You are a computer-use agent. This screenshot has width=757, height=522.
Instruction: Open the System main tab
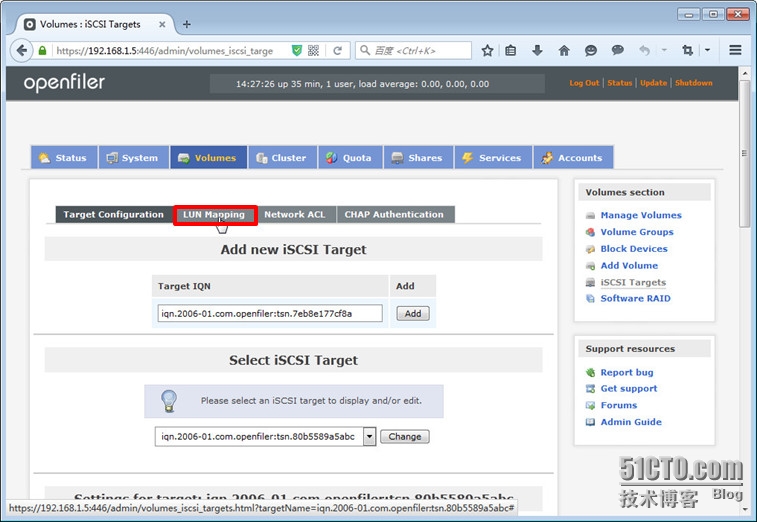point(134,157)
